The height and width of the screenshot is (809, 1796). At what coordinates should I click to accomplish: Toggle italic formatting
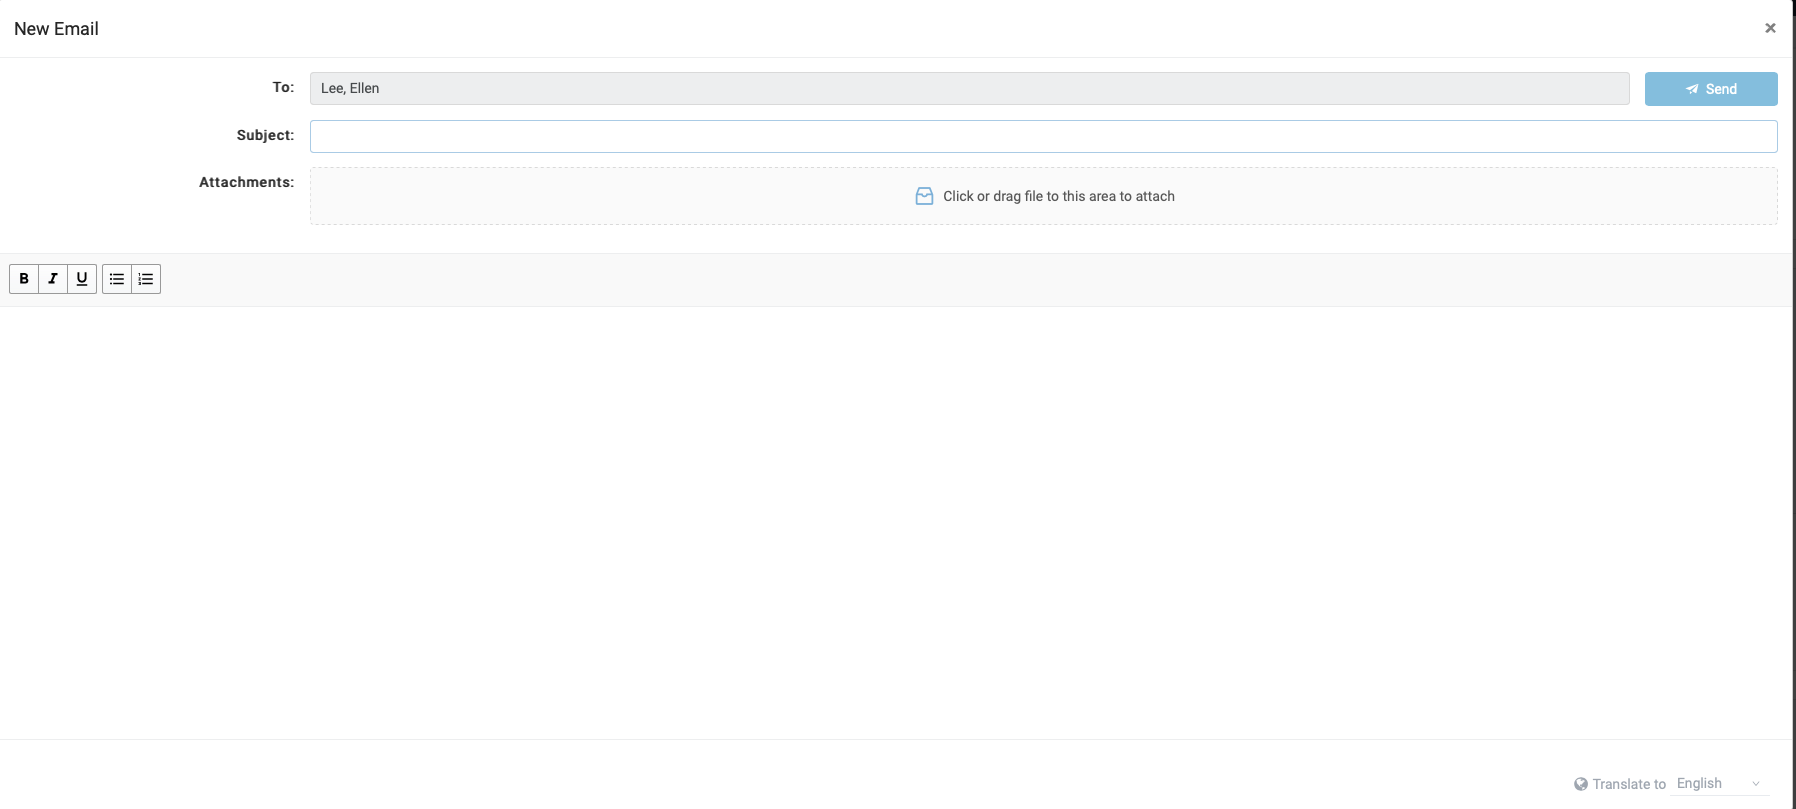click(53, 279)
